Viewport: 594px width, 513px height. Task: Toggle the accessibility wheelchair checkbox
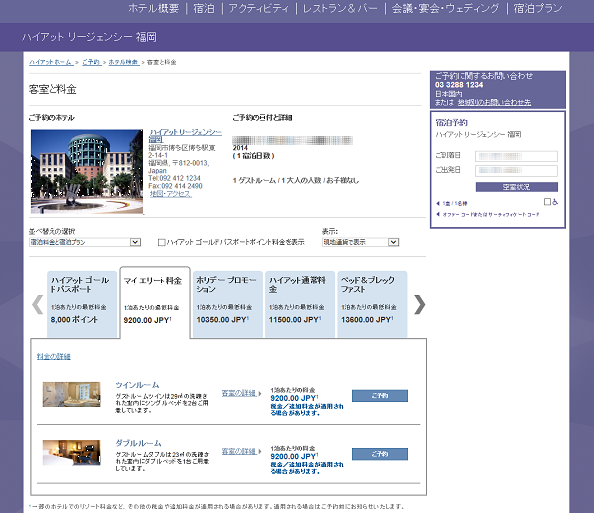pos(547,202)
